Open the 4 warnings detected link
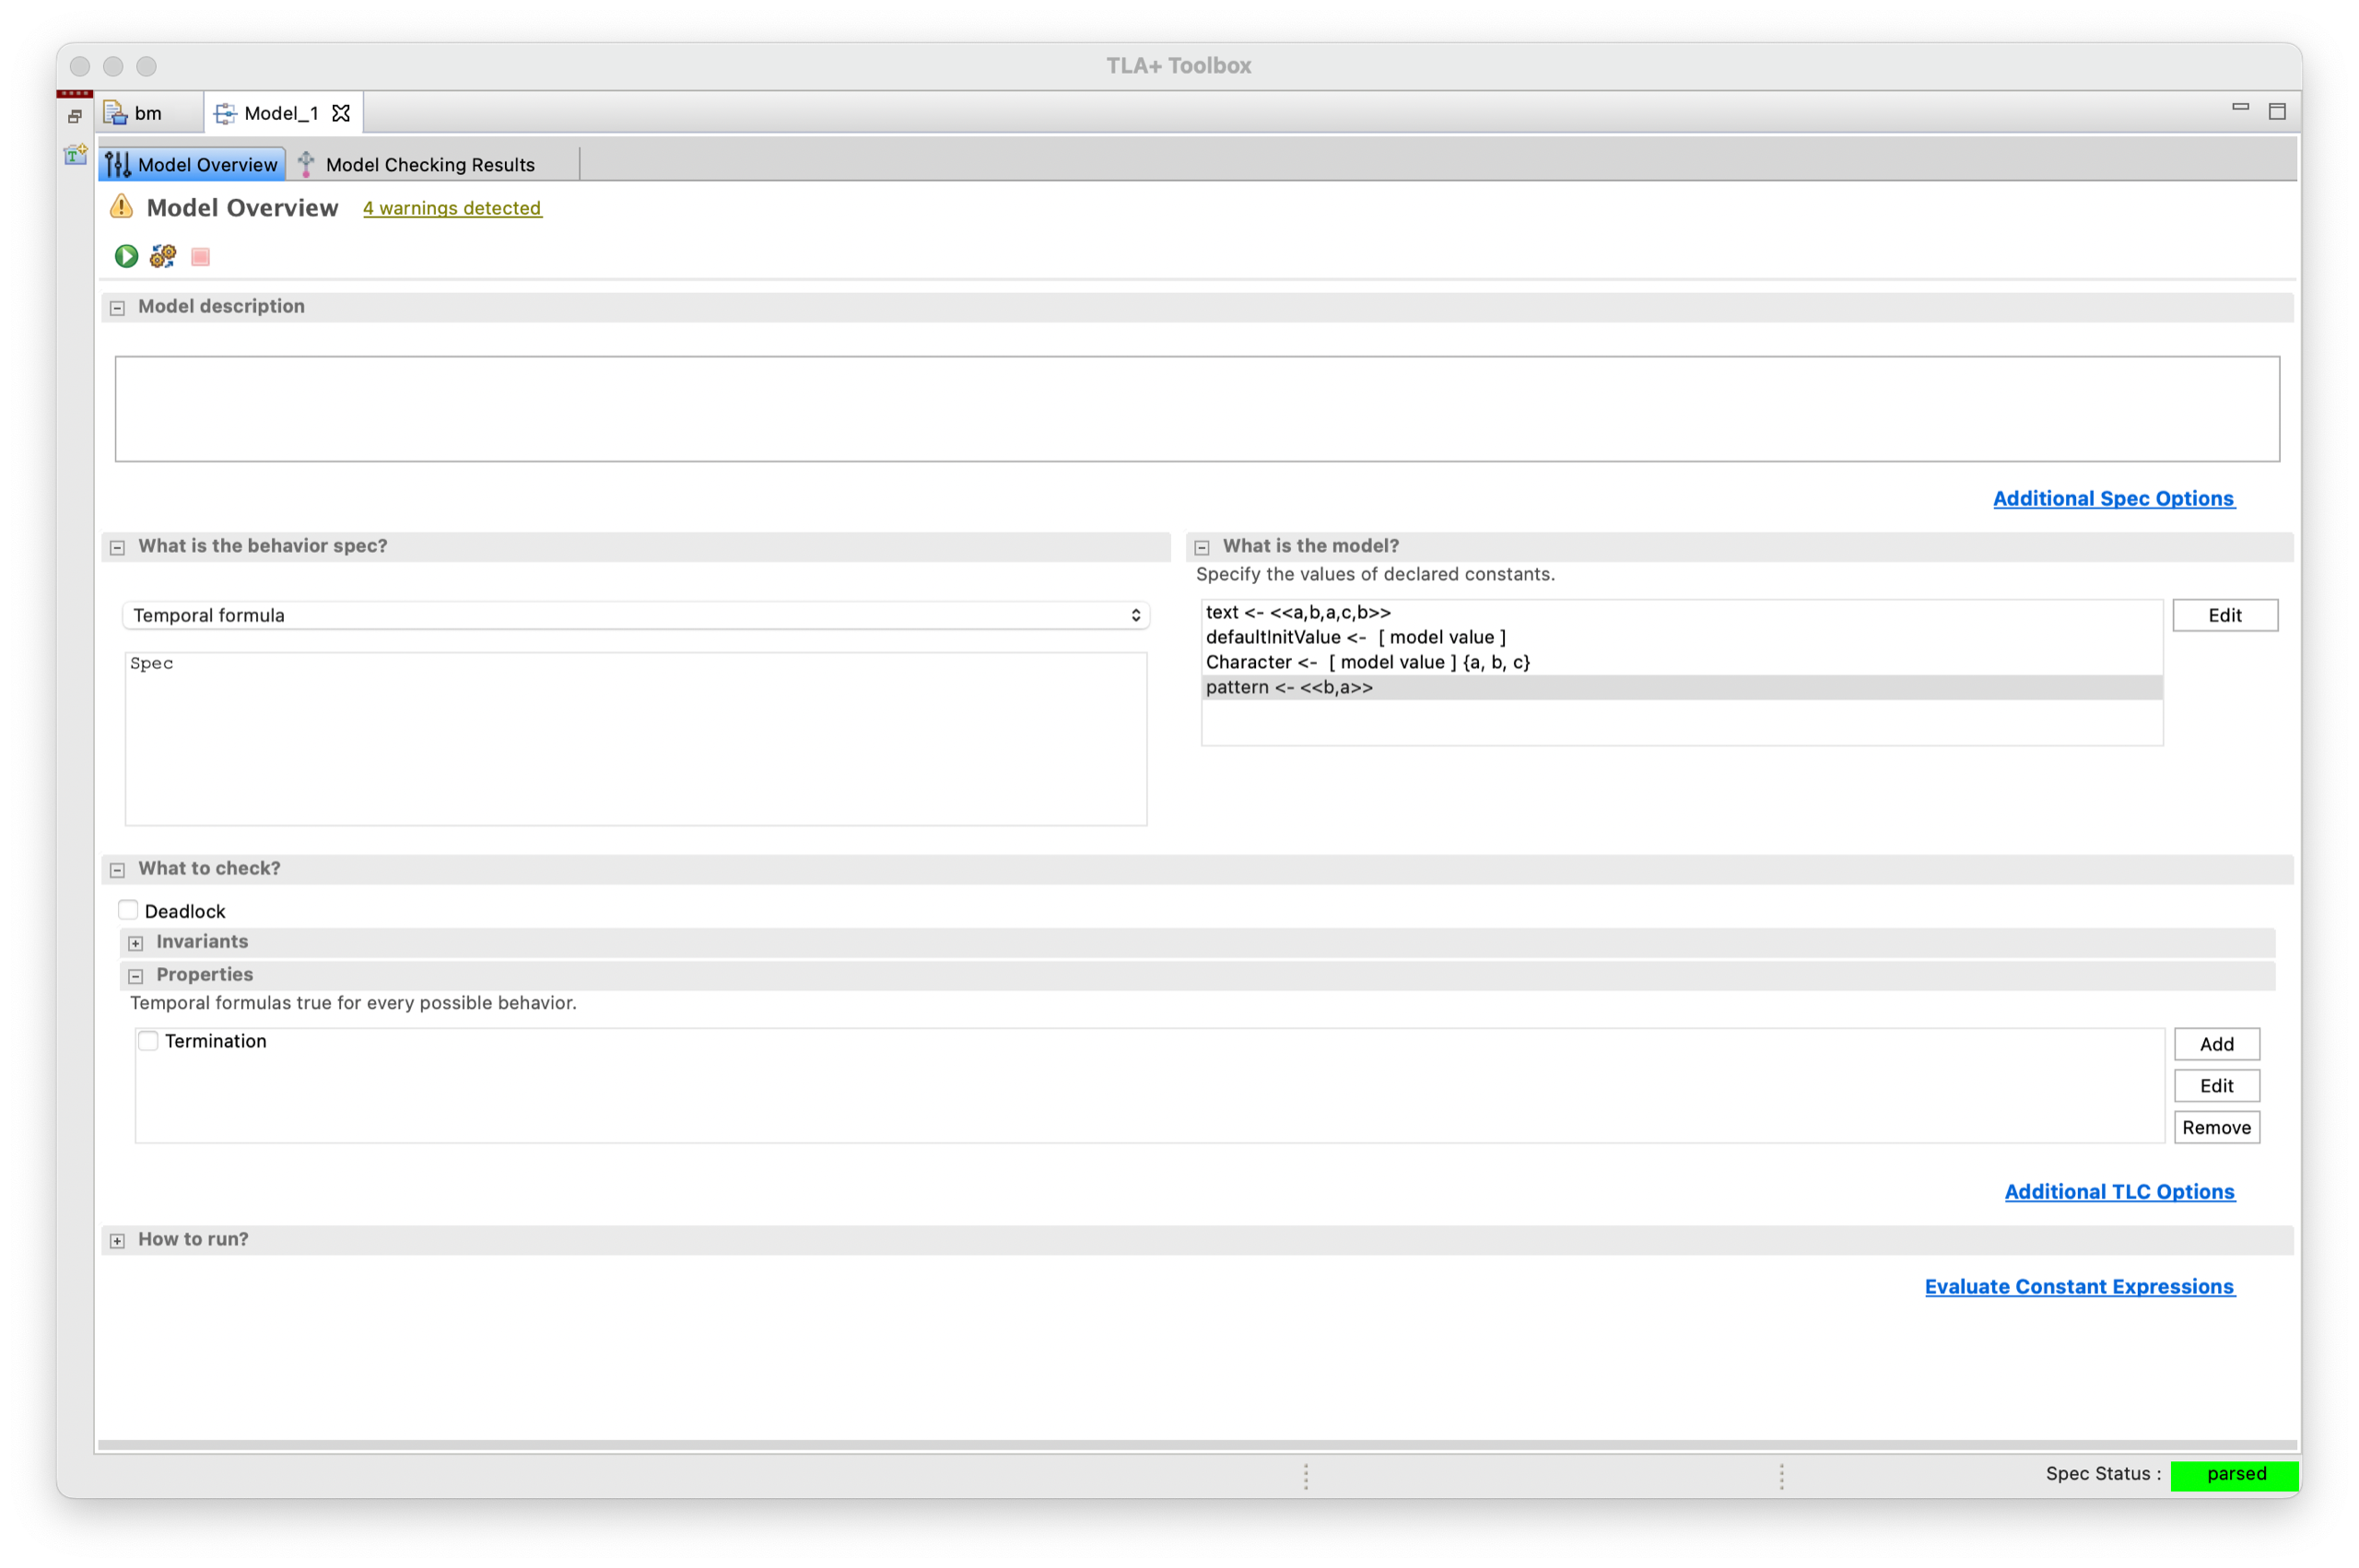Viewport: 2359px width, 1568px height. click(452, 208)
